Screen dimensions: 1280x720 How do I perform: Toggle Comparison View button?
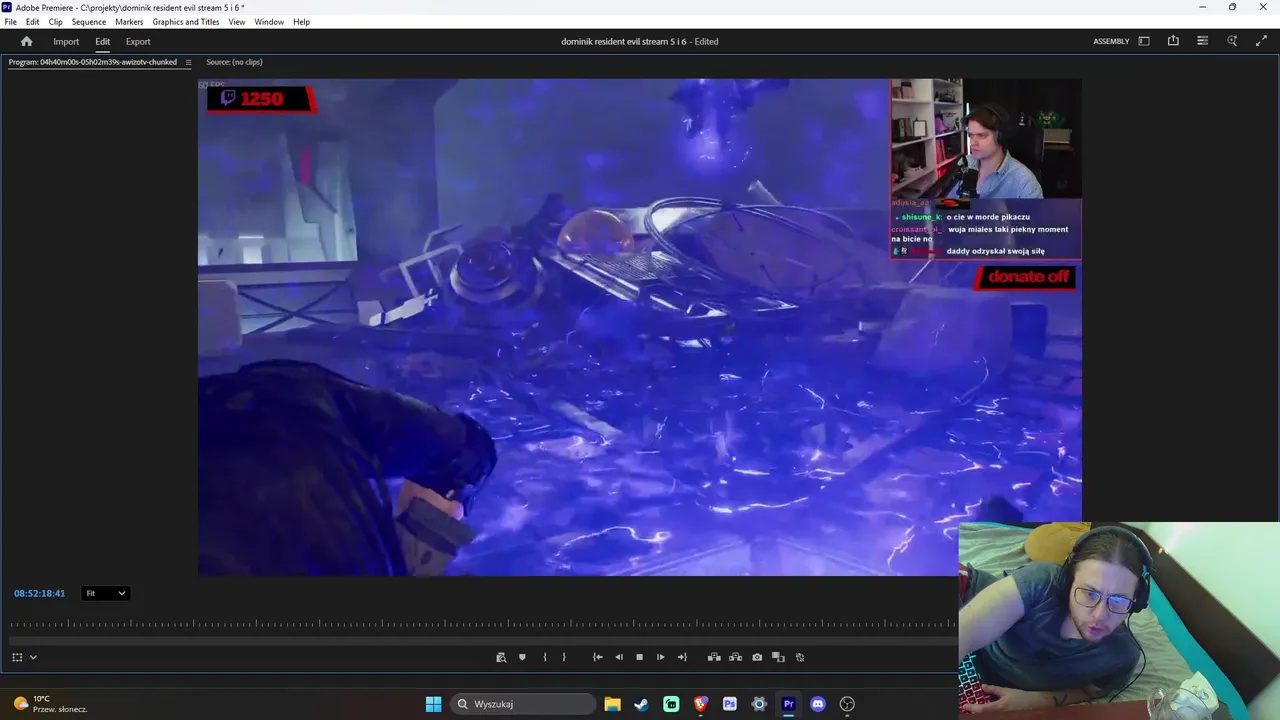tap(778, 657)
